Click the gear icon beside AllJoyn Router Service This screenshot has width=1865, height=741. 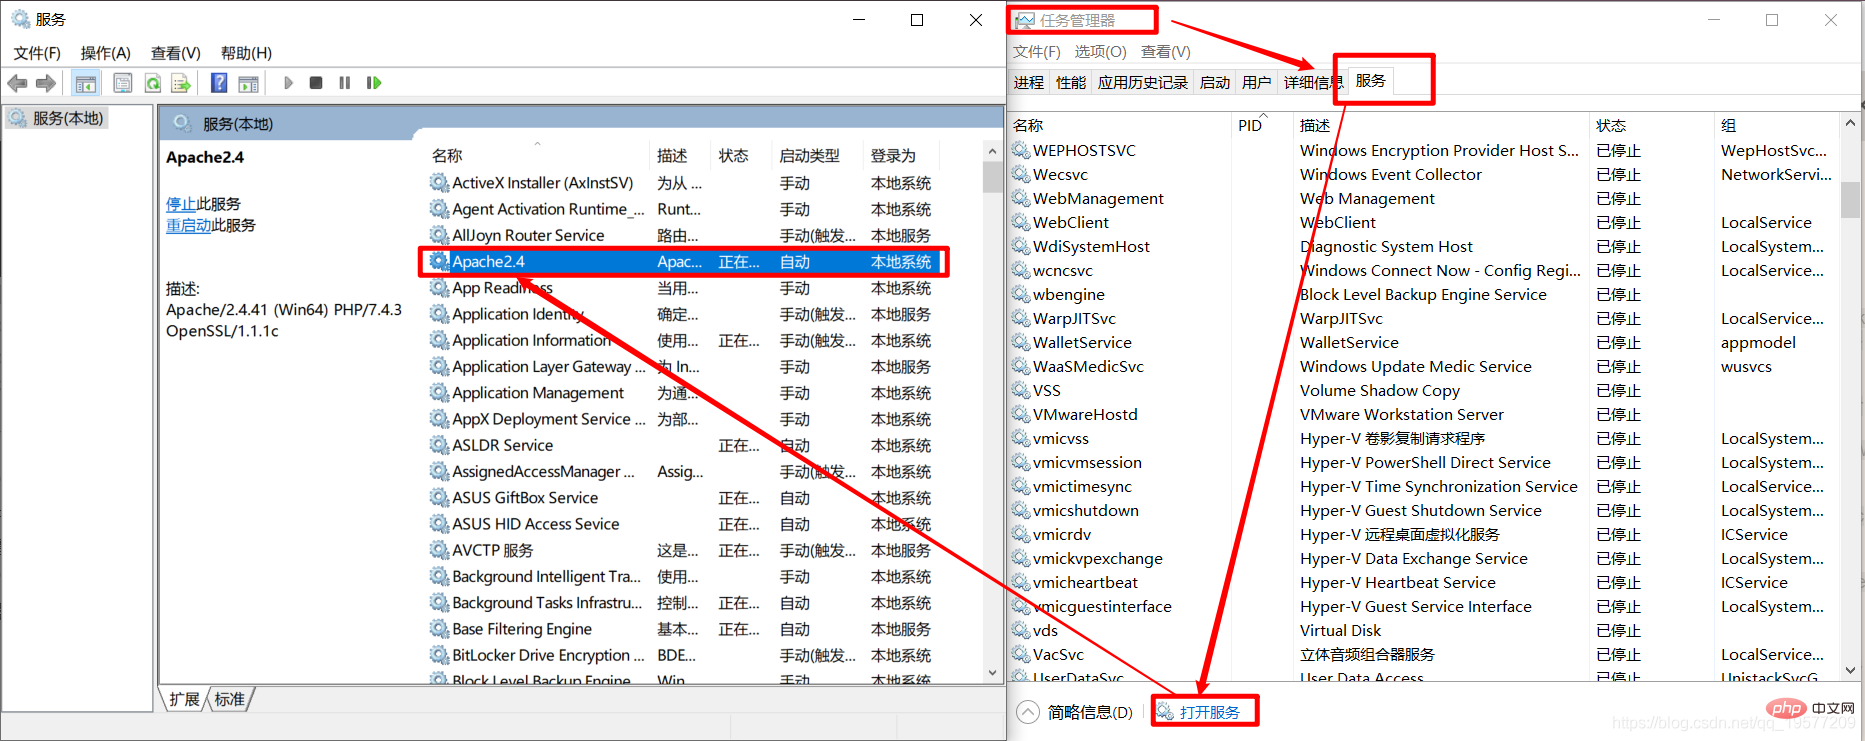pos(439,235)
